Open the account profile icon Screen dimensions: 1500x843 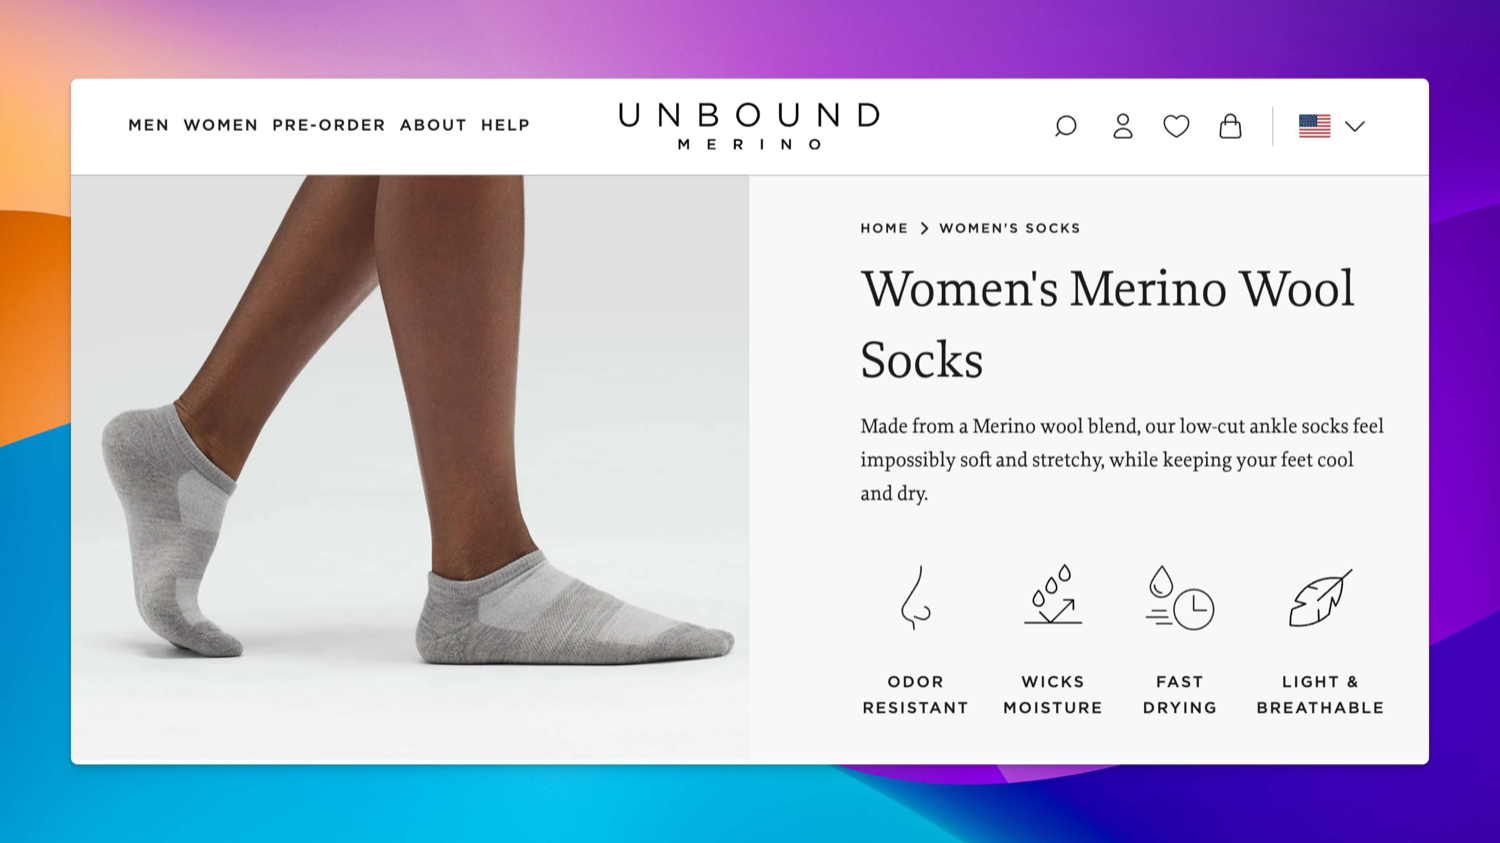click(1123, 126)
